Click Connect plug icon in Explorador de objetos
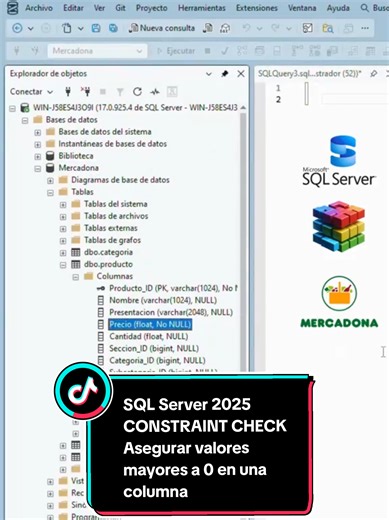Viewport: 389px width, 520px height. (x=68, y=92)
